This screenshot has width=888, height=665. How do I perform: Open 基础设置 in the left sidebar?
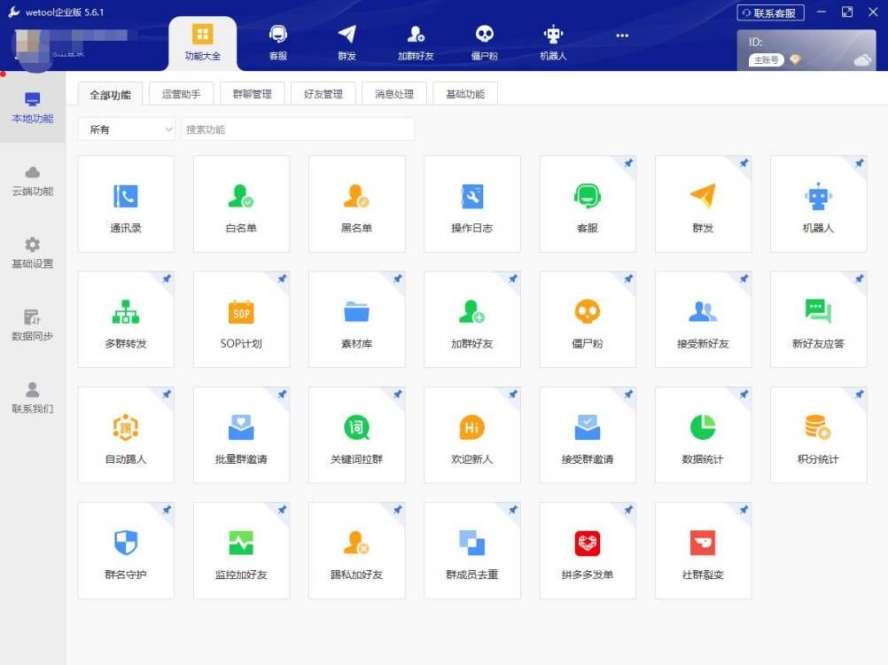[32, 253]
